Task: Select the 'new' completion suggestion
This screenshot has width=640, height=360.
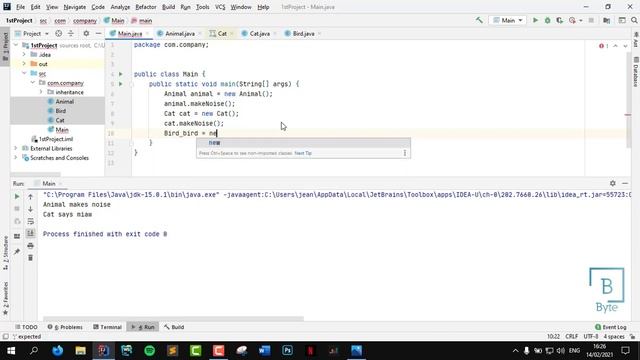Action: (303, 142)
